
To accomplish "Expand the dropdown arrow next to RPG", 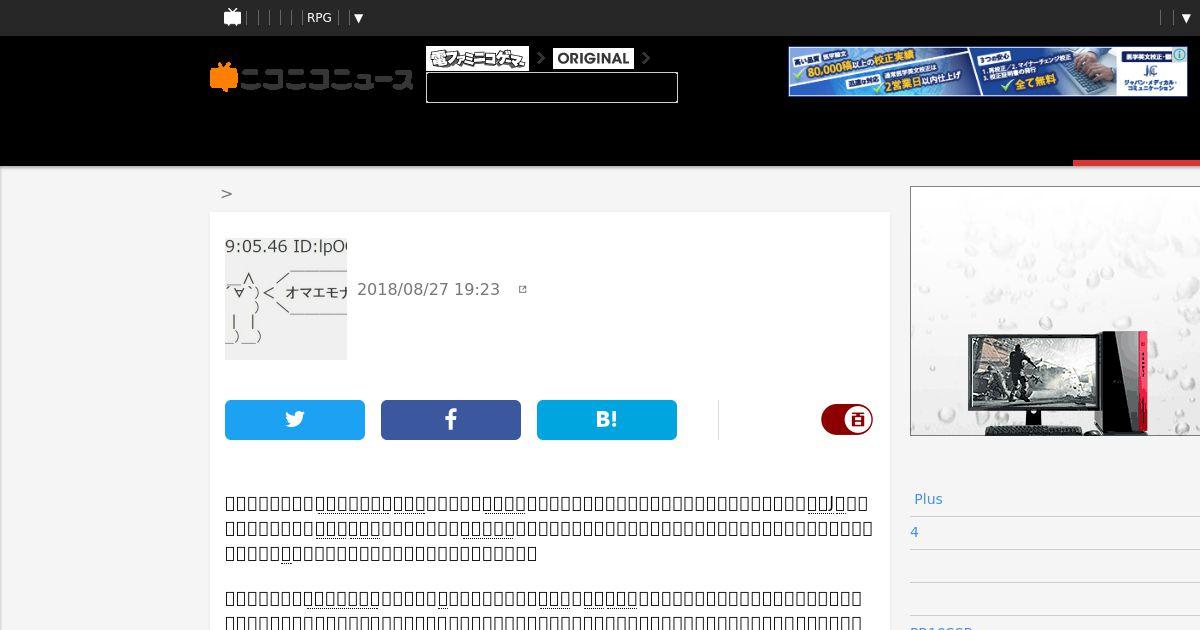I will click(358, 18).
